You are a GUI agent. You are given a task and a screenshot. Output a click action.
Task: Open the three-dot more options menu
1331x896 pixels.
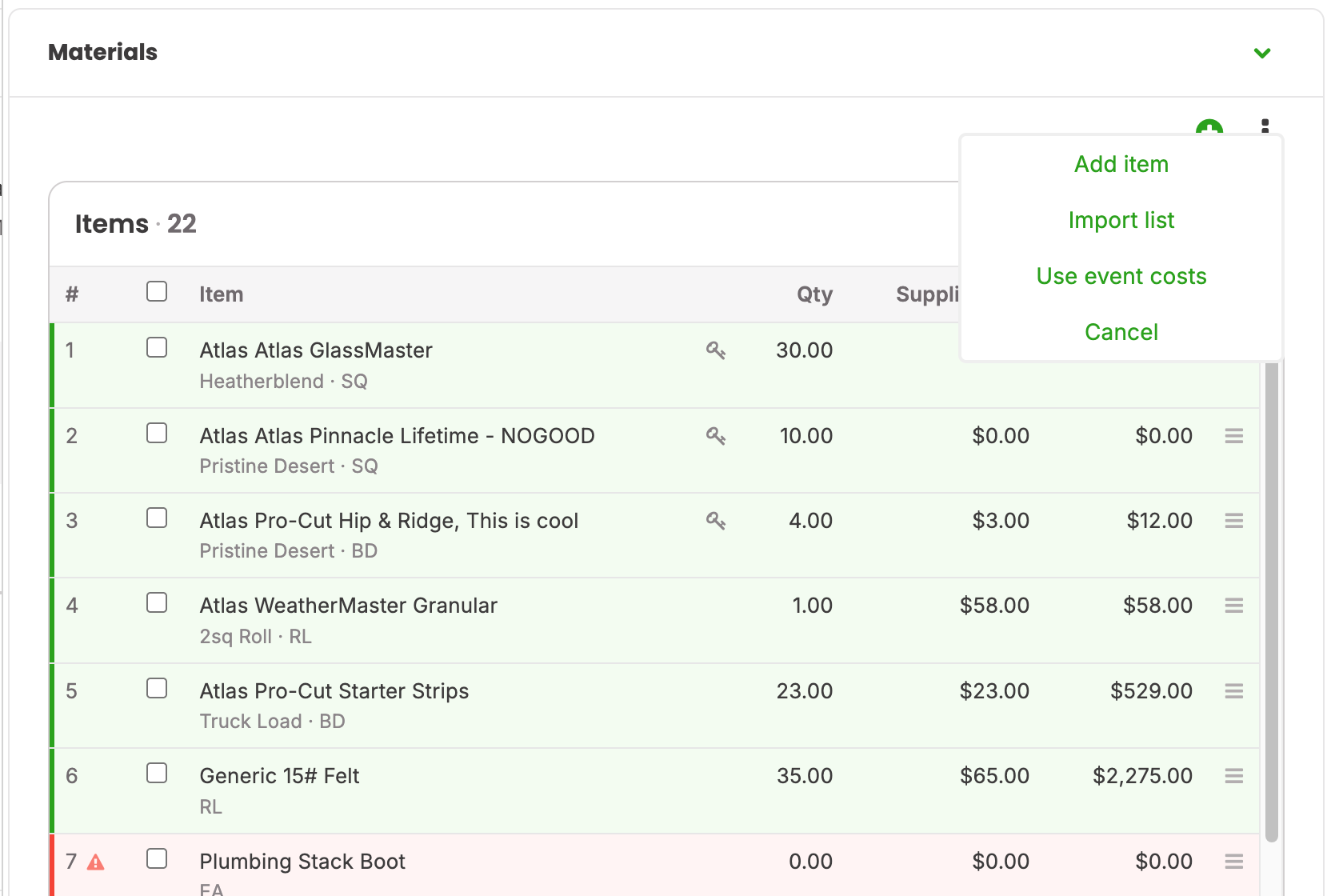point(1265,127)
